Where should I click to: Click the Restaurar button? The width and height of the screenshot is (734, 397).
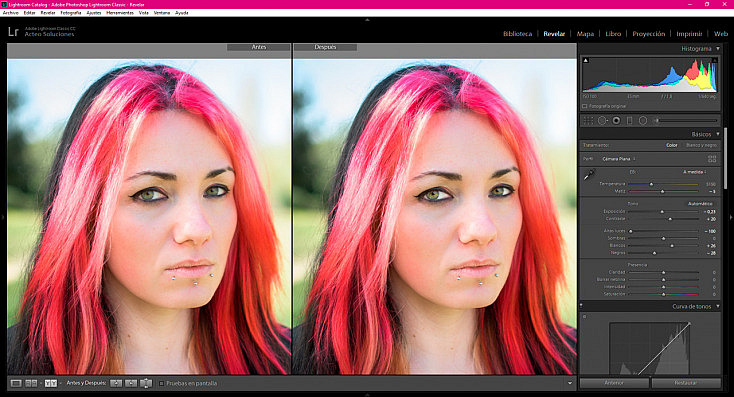[686, 383]
